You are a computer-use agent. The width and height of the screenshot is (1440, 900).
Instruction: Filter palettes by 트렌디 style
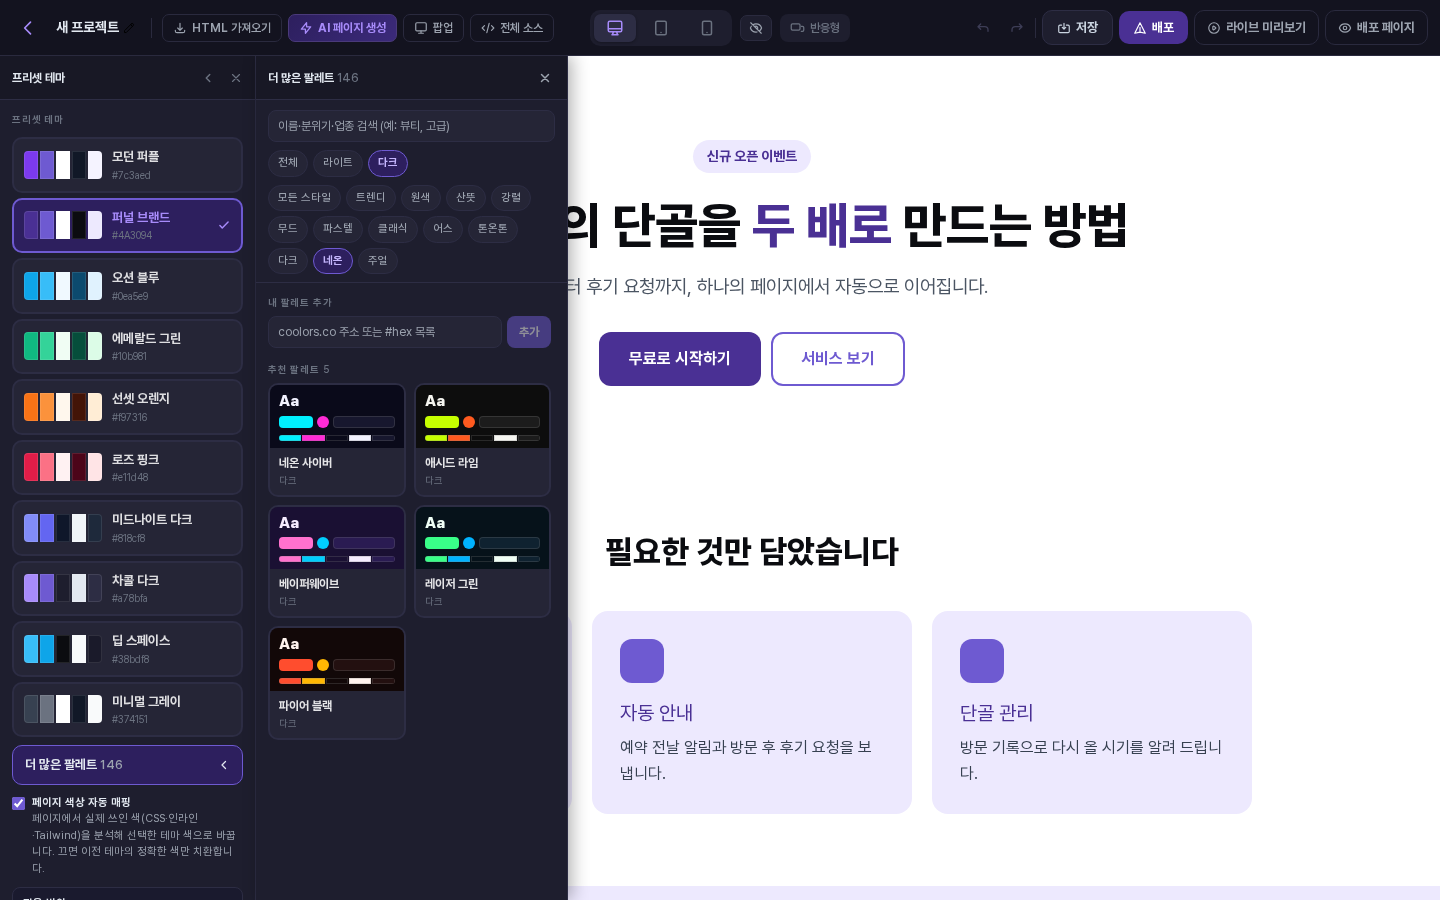[x=371, y=198]
